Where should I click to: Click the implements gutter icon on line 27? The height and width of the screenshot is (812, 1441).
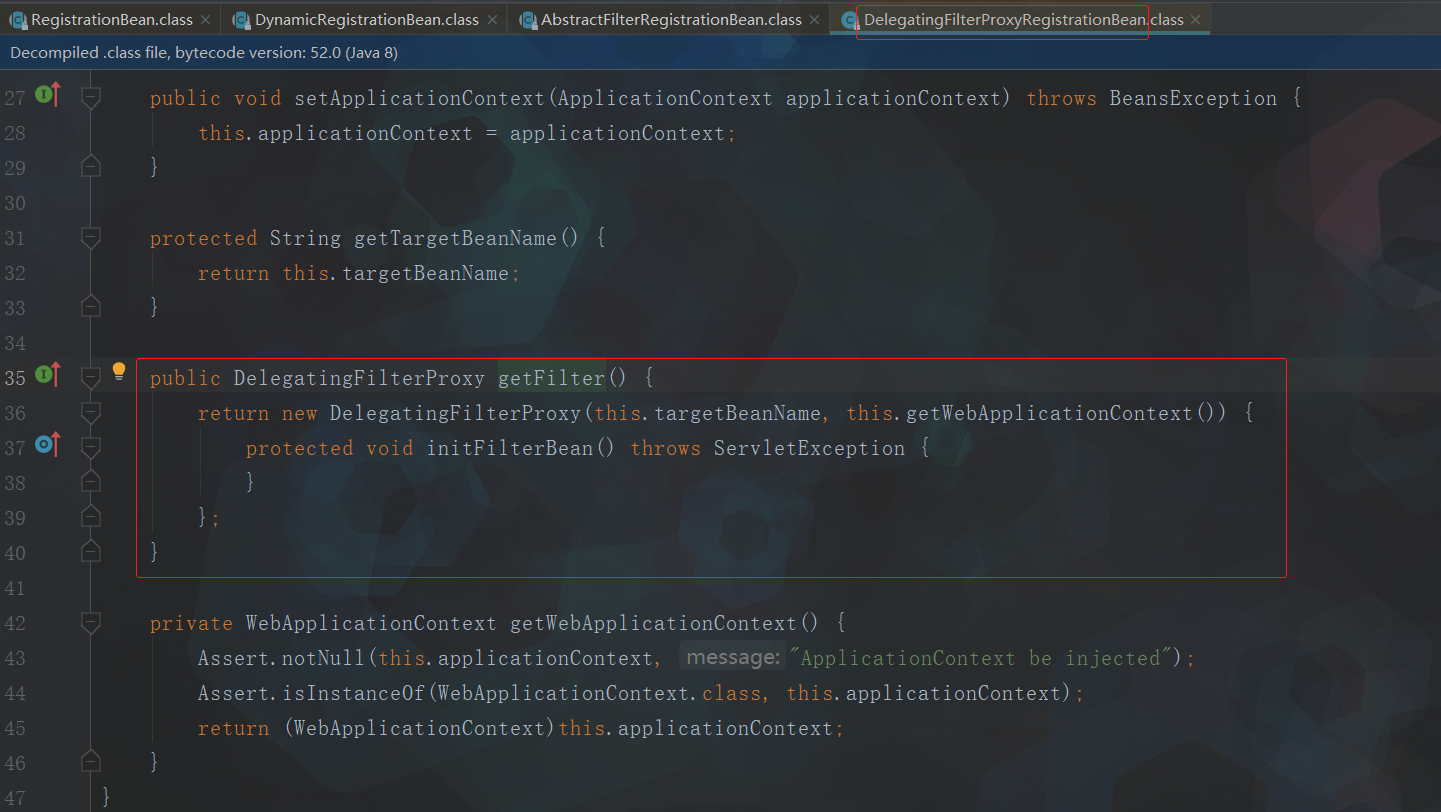point(48,96)
